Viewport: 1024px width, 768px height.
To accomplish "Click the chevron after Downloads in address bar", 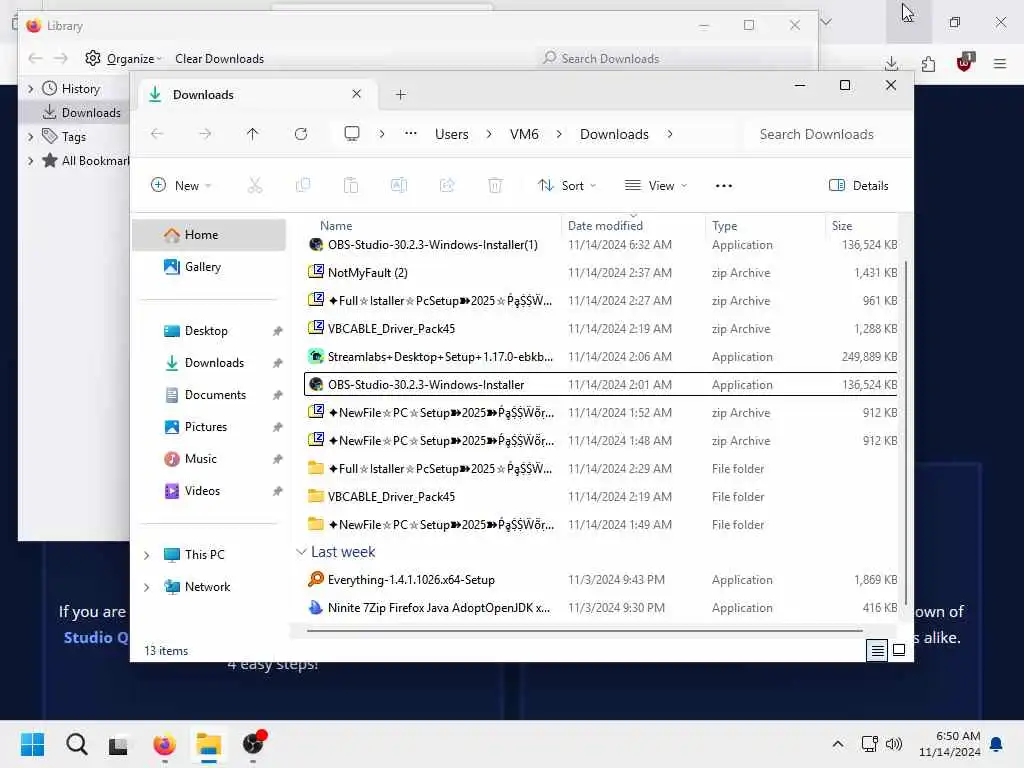I will (x=670, y=134).
